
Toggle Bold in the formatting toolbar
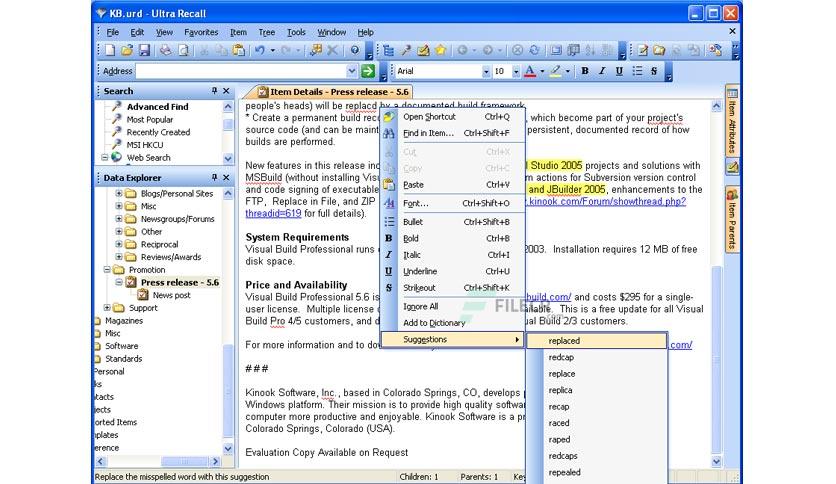(x=585, y=71)
